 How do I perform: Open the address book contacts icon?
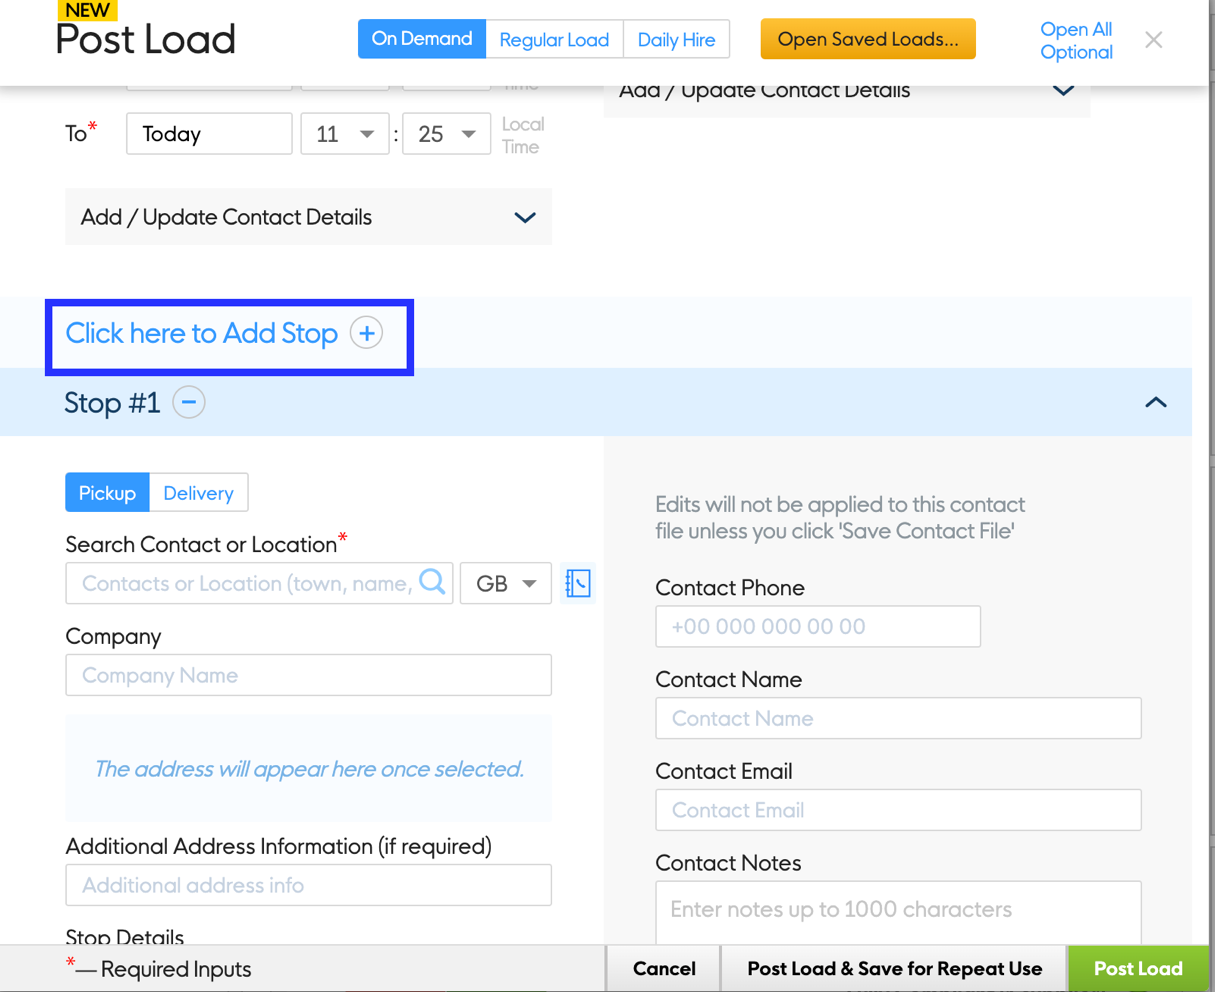tap(578, 583)
